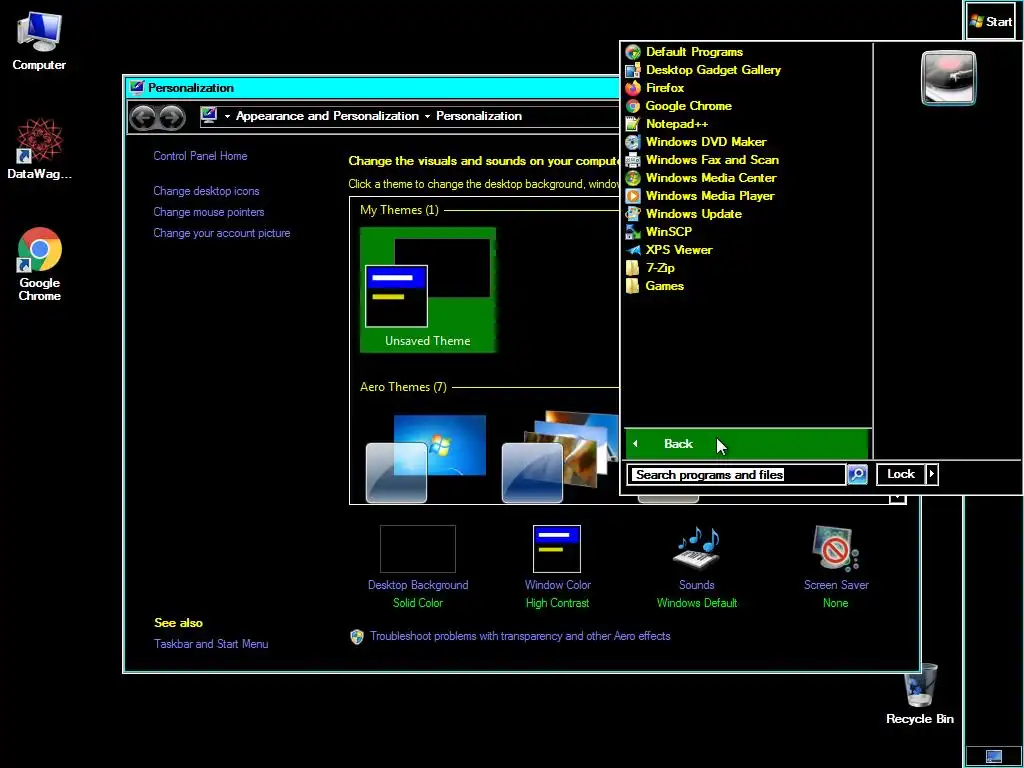Open Notepad++ from the programs list
Image resolution: width=1024 pixels, height=768 pixels.
(x=666, y=123)
